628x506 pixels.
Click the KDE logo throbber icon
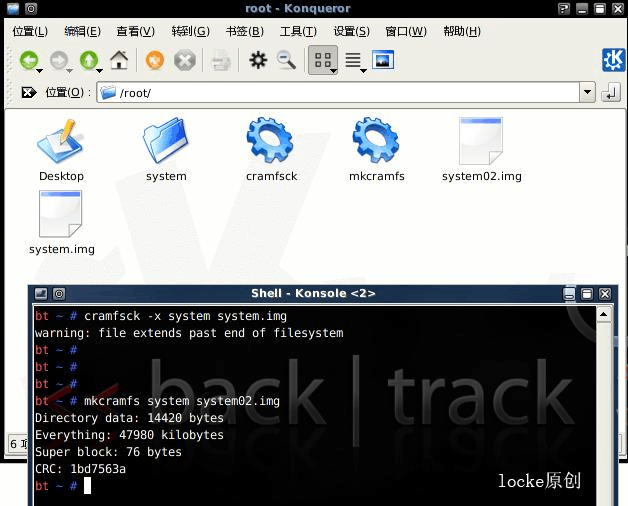pos(614,60)
